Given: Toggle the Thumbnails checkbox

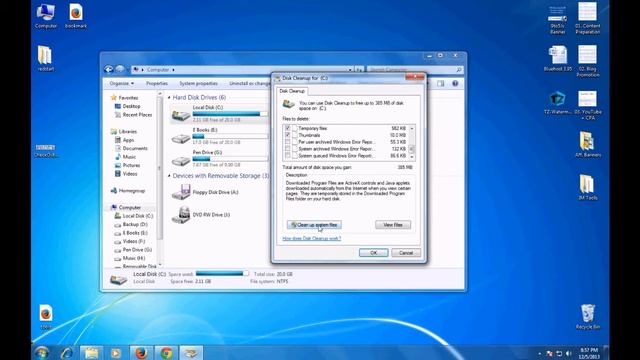Looking at the screenshot, I should [x=288, y=135].
